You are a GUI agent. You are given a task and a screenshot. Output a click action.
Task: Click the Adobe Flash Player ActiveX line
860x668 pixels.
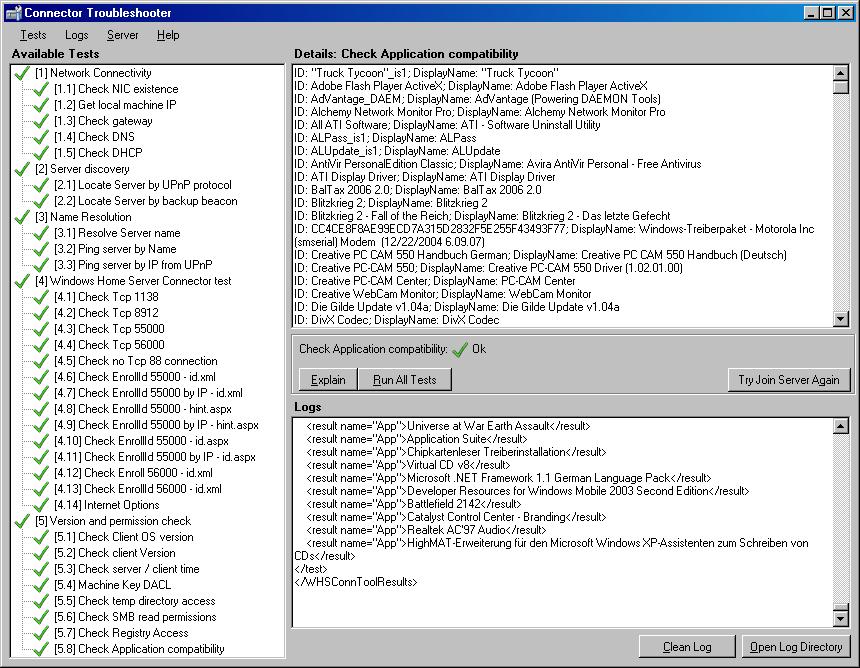point(471,86)
